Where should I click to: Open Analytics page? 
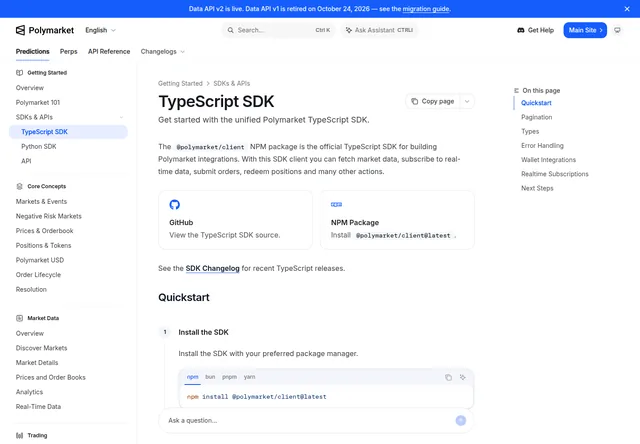[x=29, y=392]
